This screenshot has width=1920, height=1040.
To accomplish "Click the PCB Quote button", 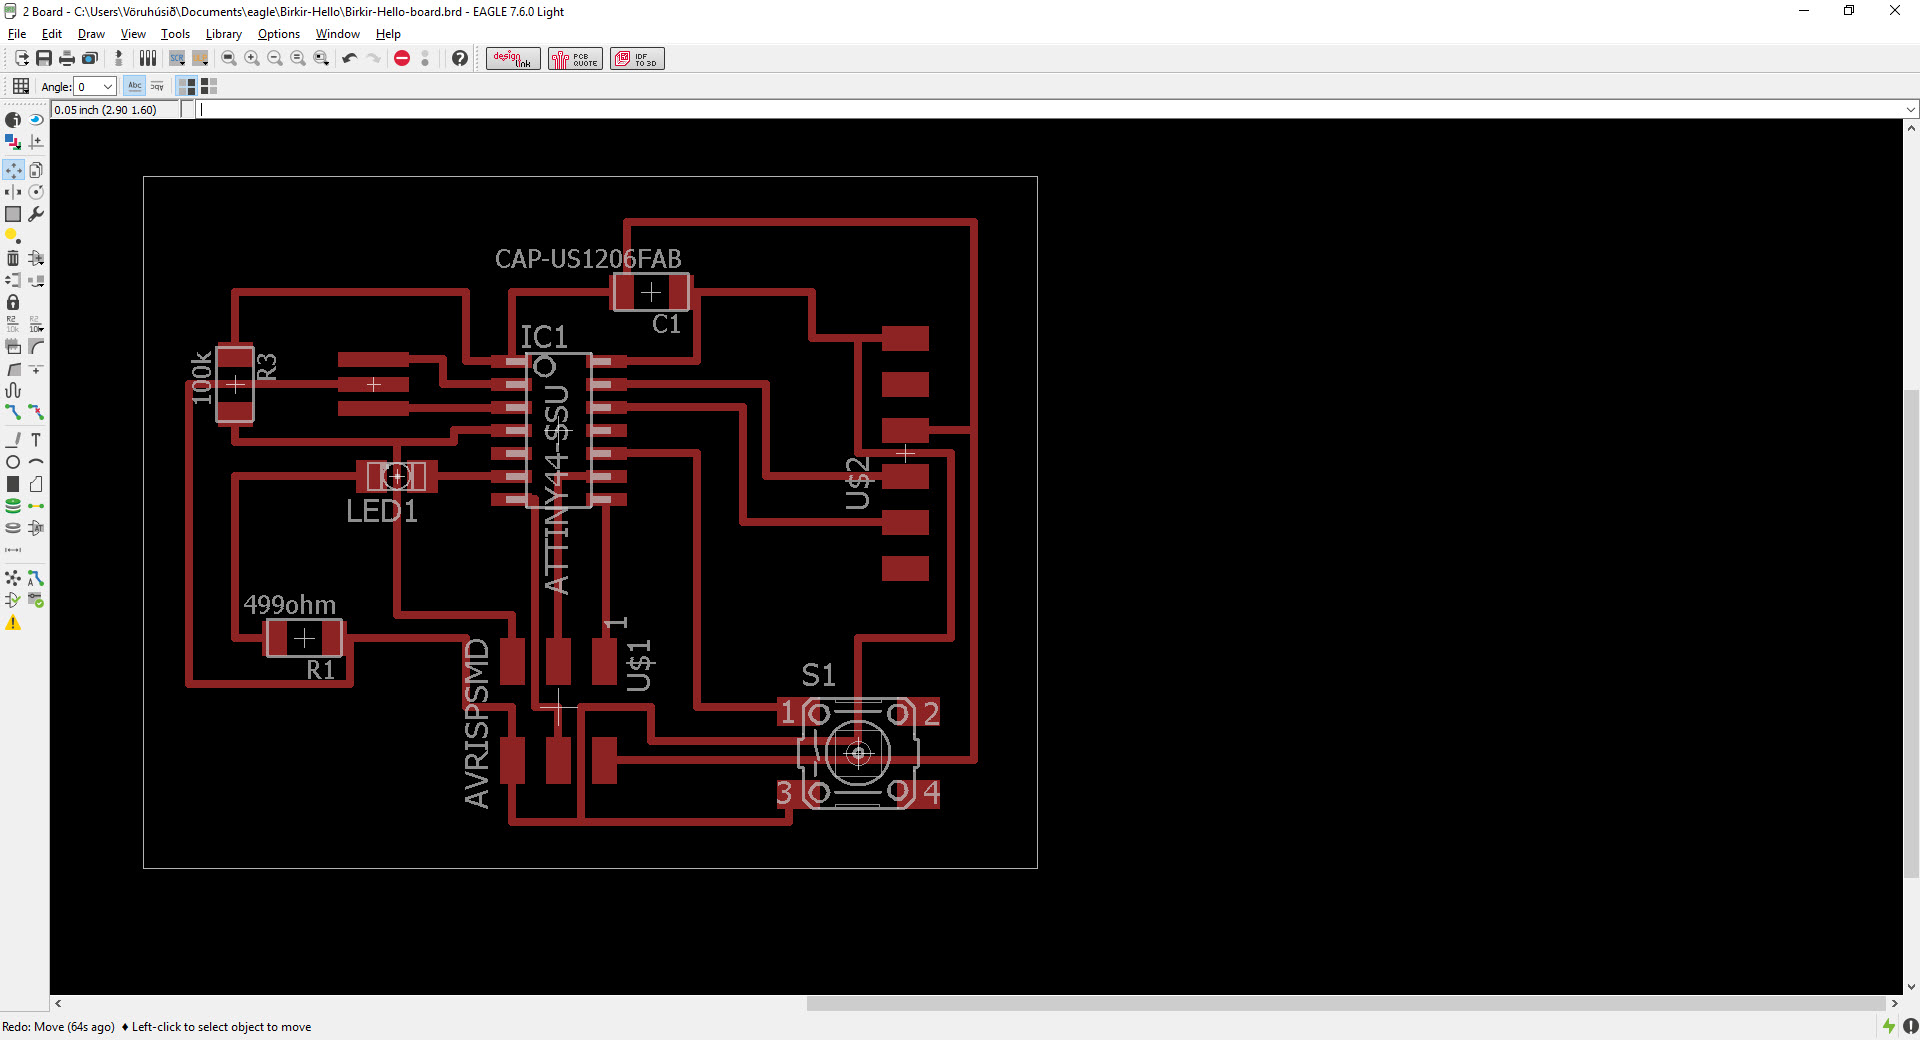I will point(575,58).
